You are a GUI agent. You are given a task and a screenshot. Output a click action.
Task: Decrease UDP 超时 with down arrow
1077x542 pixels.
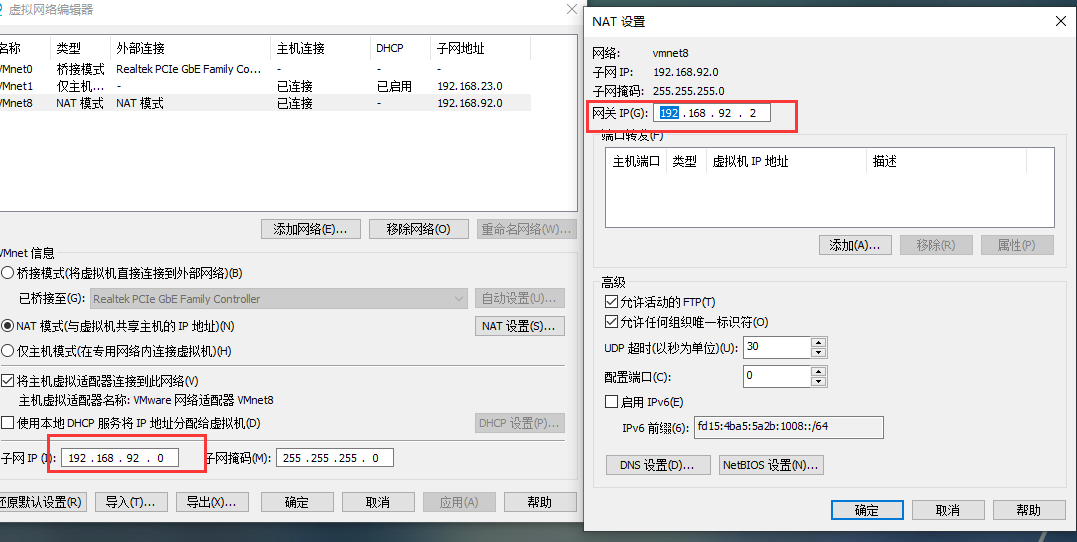click(818, 352)
